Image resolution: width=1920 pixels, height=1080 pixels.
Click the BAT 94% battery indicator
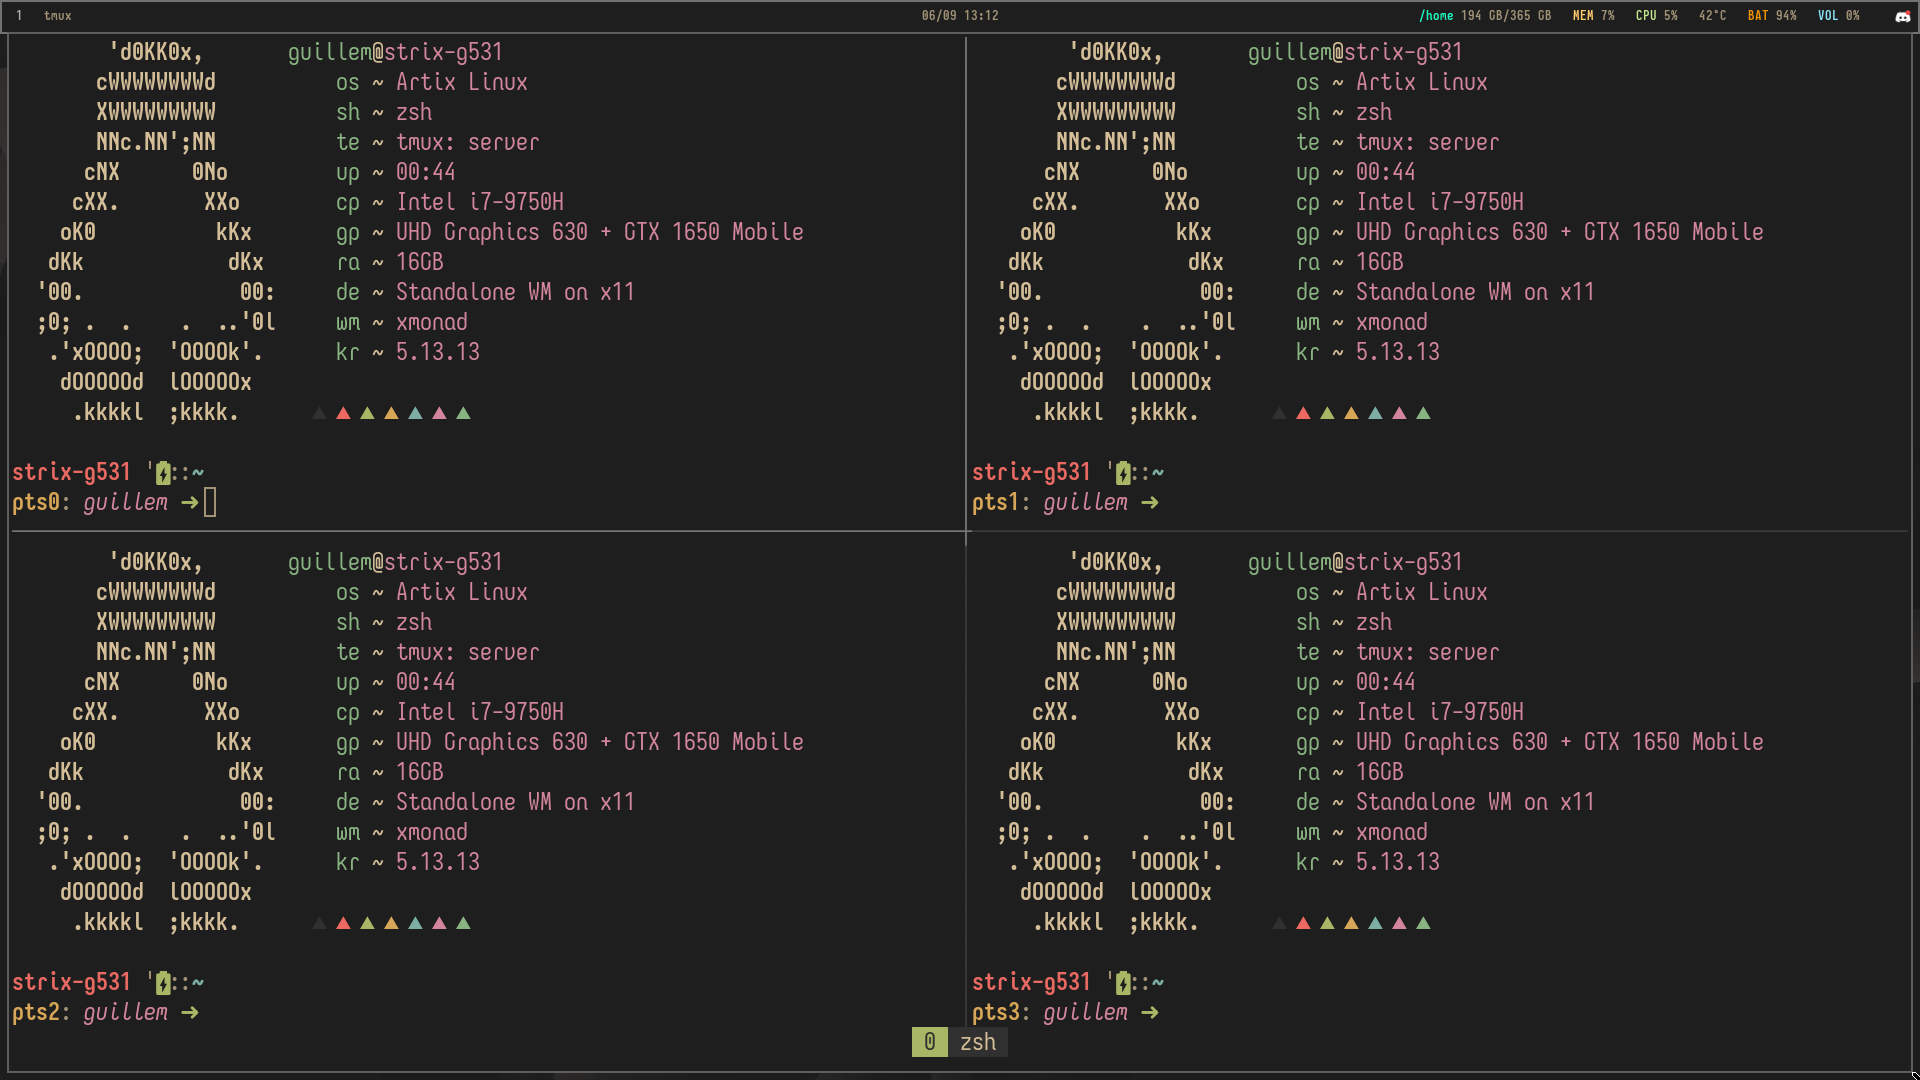click(x=1771, y=16)
